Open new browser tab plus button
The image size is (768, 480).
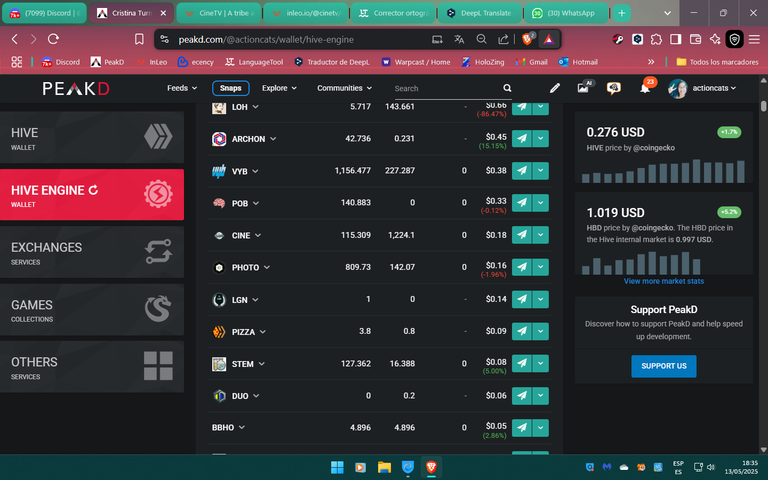(x=622, y=13)
